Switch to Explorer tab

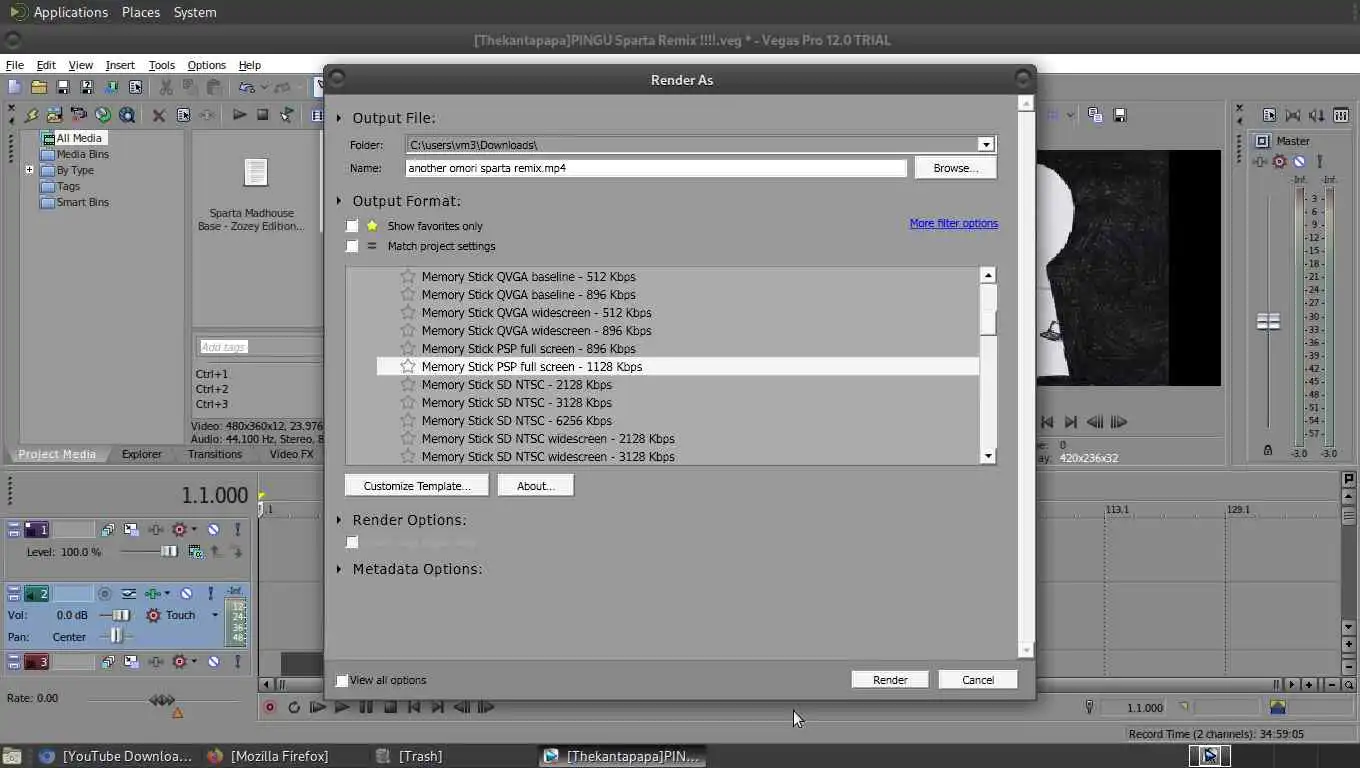tap(142, 454)
